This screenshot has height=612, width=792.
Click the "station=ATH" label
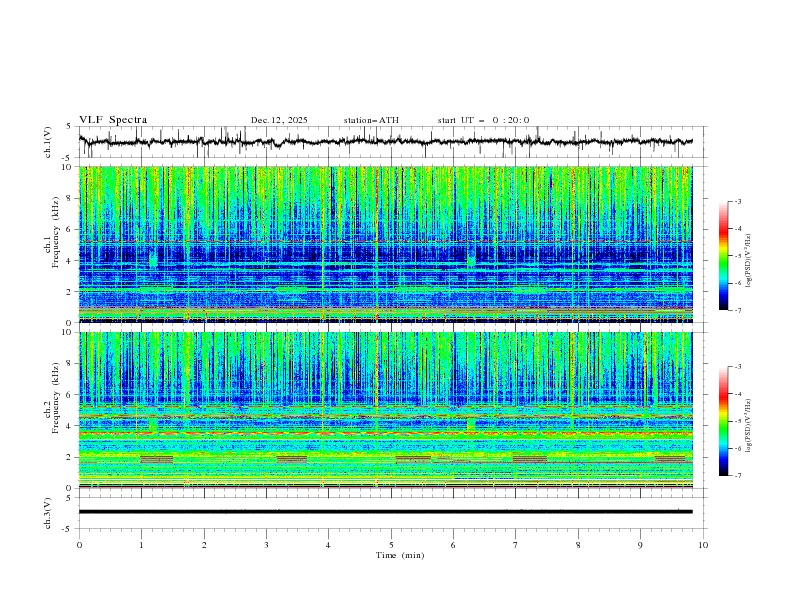(x=371, y=120)
